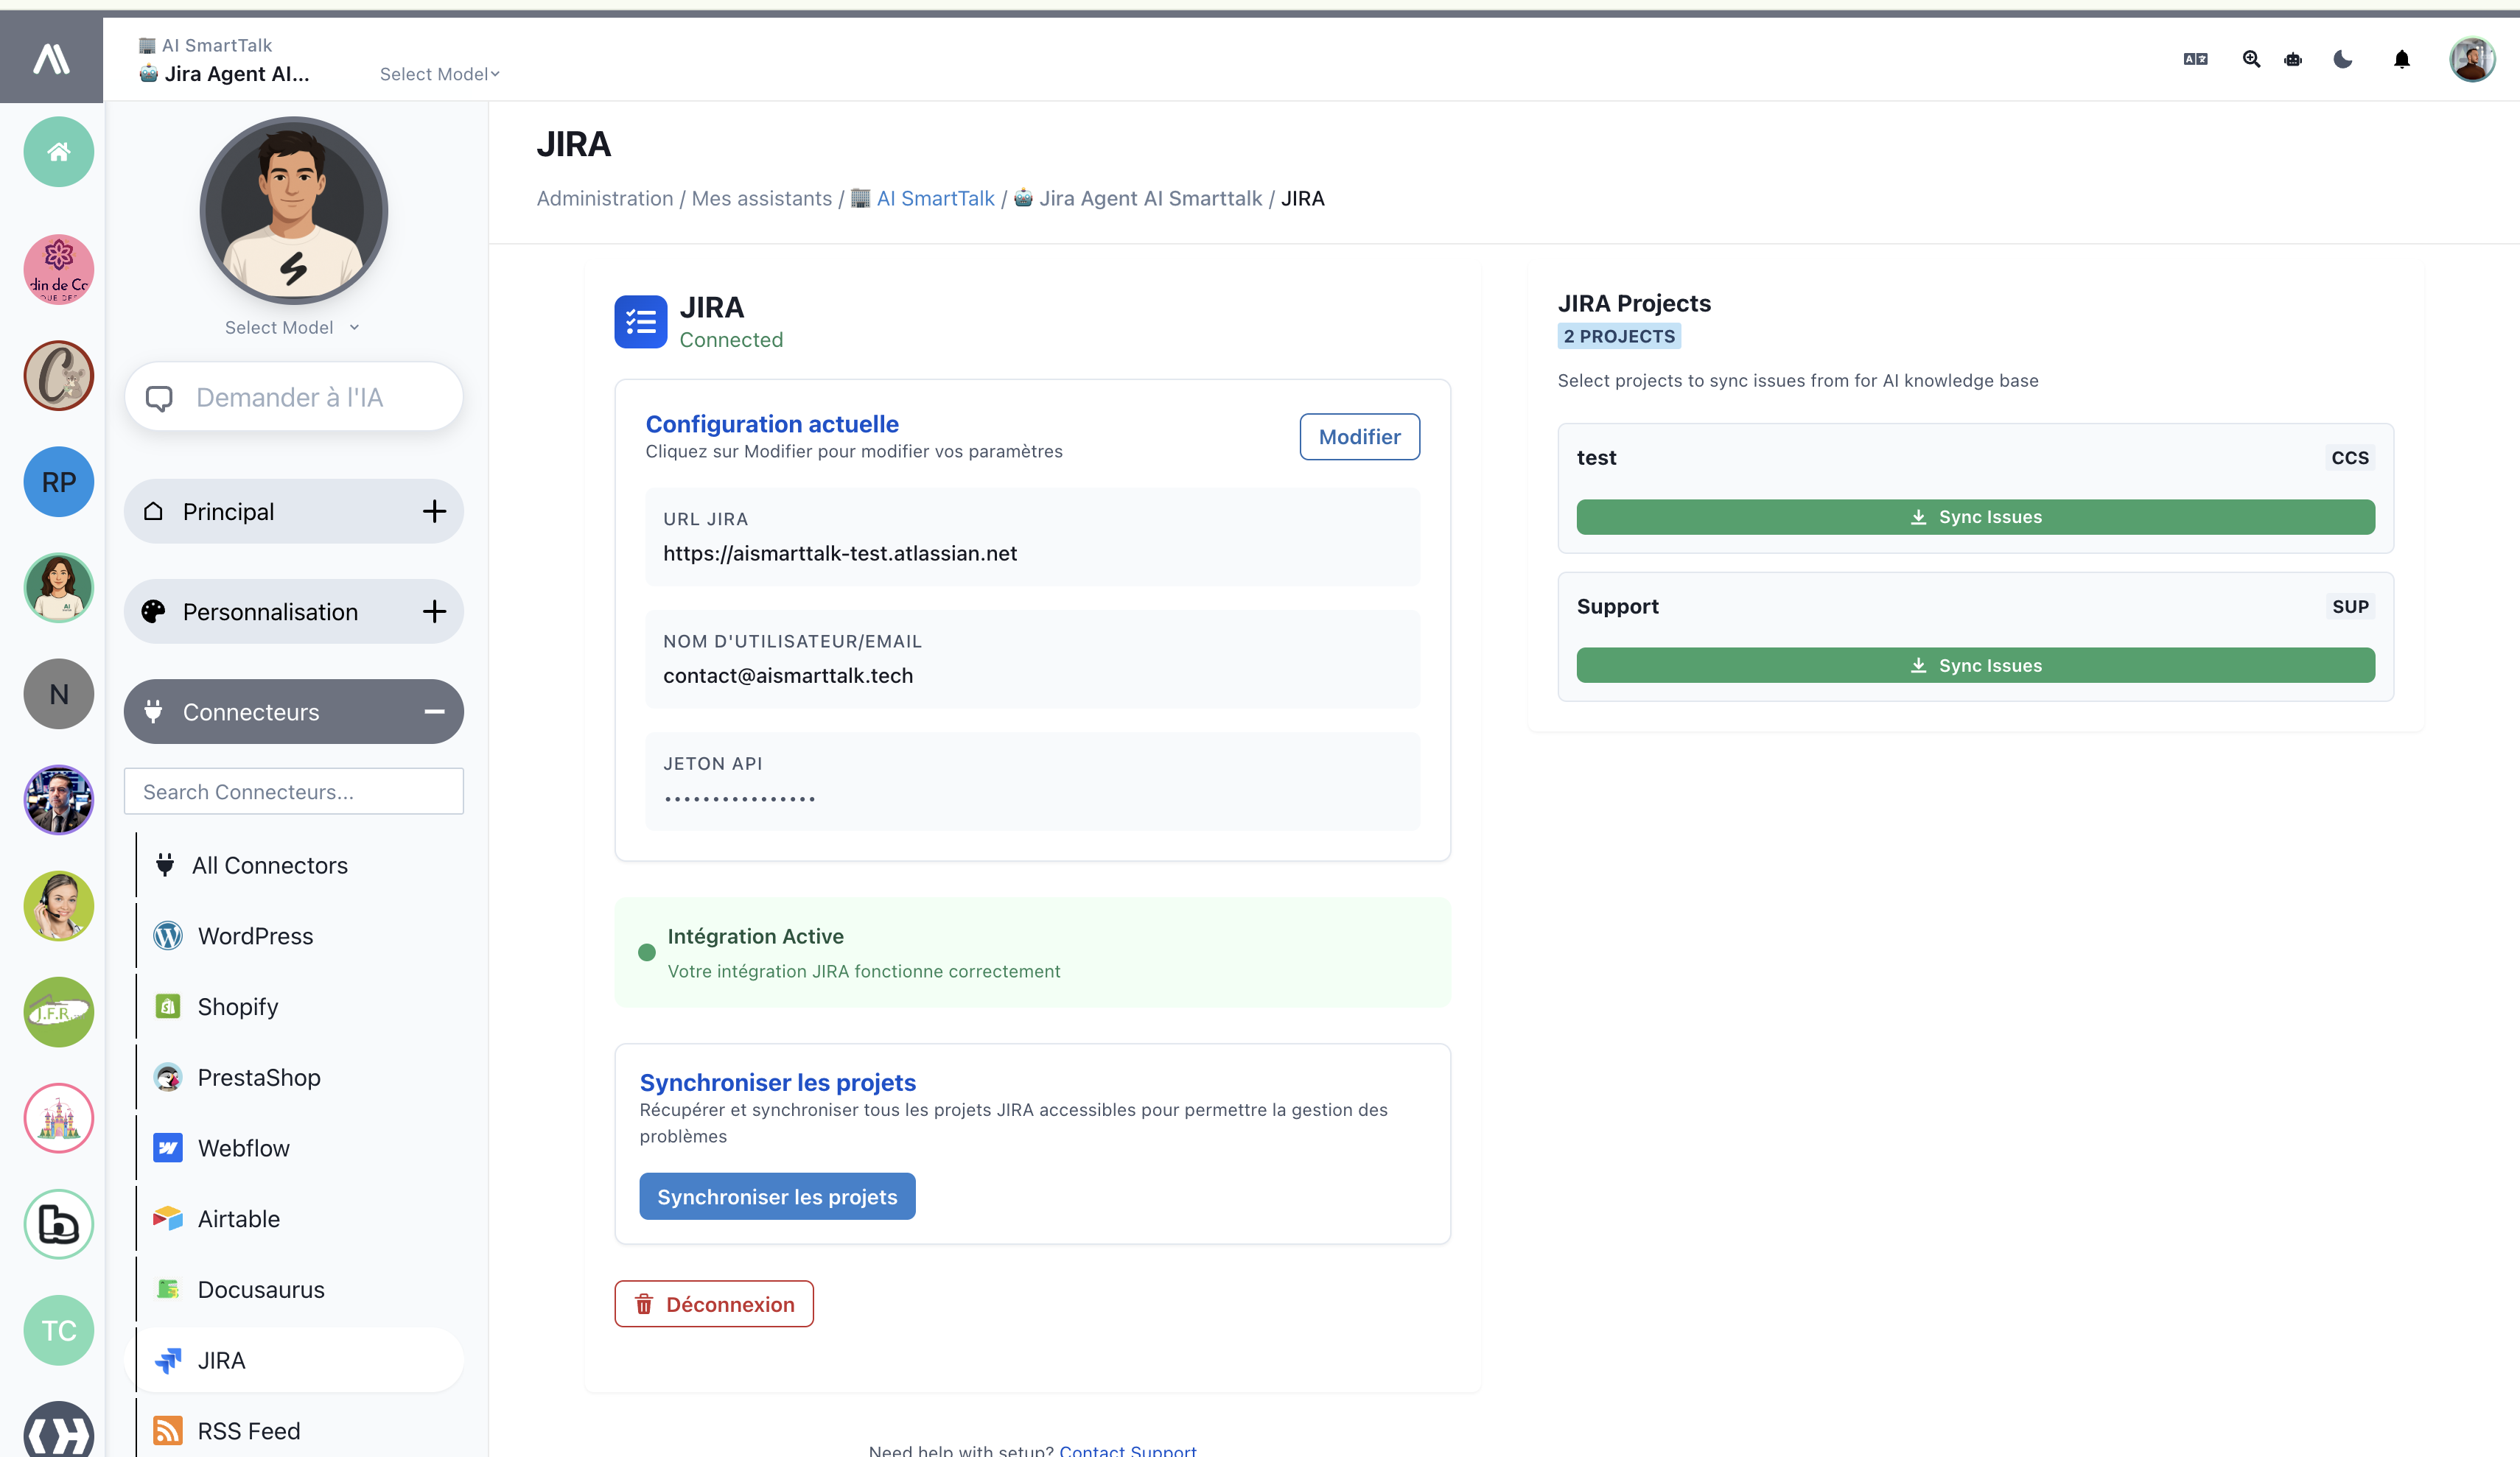Image resolution: width=2520 pixels, height=1457 pixels.
Task: Open the WordPress connector
Action: pyautogui.click(x=255, y=936)
